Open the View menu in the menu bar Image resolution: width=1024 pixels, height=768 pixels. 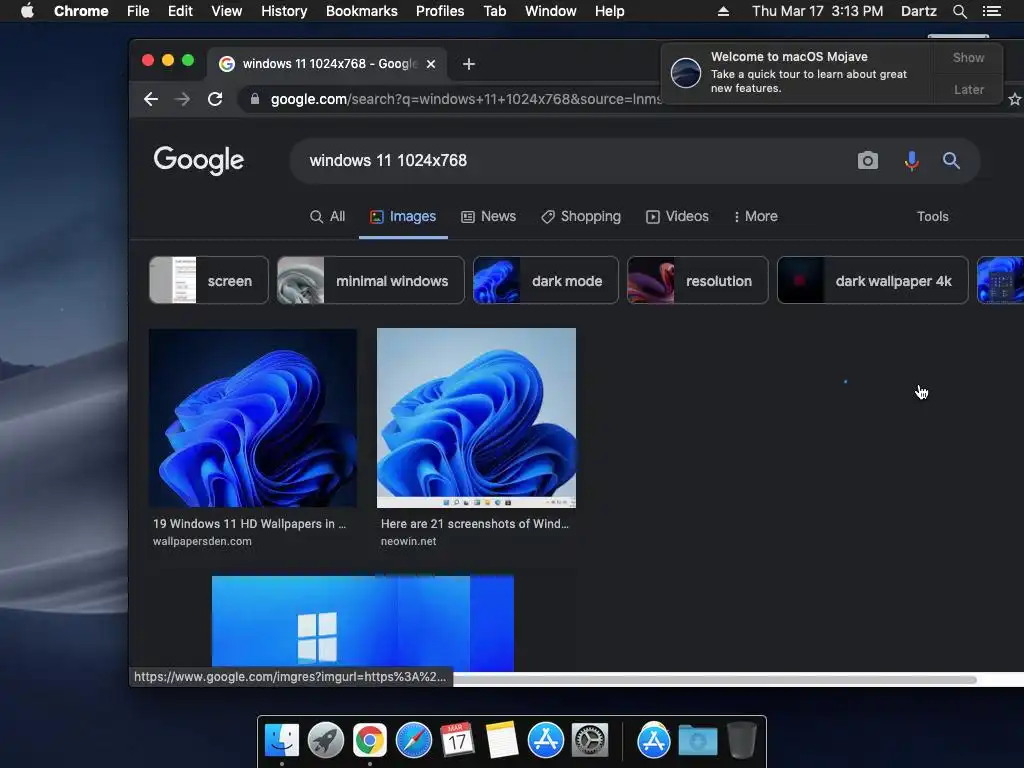pos(227,11)
